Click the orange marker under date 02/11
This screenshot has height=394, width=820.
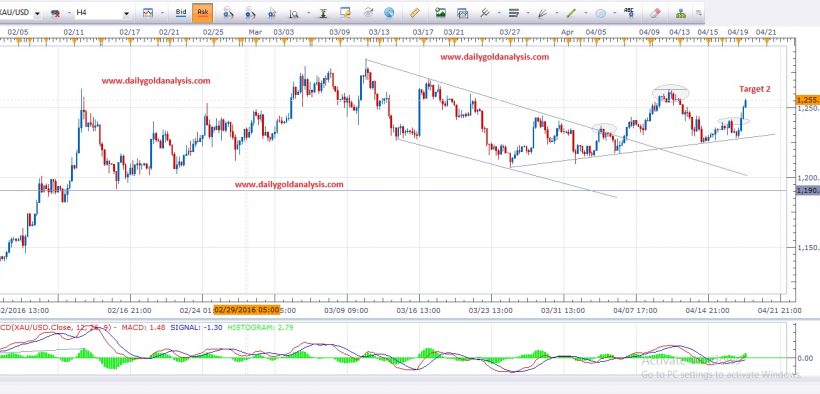pyautogui.click(x=74, y=40)
